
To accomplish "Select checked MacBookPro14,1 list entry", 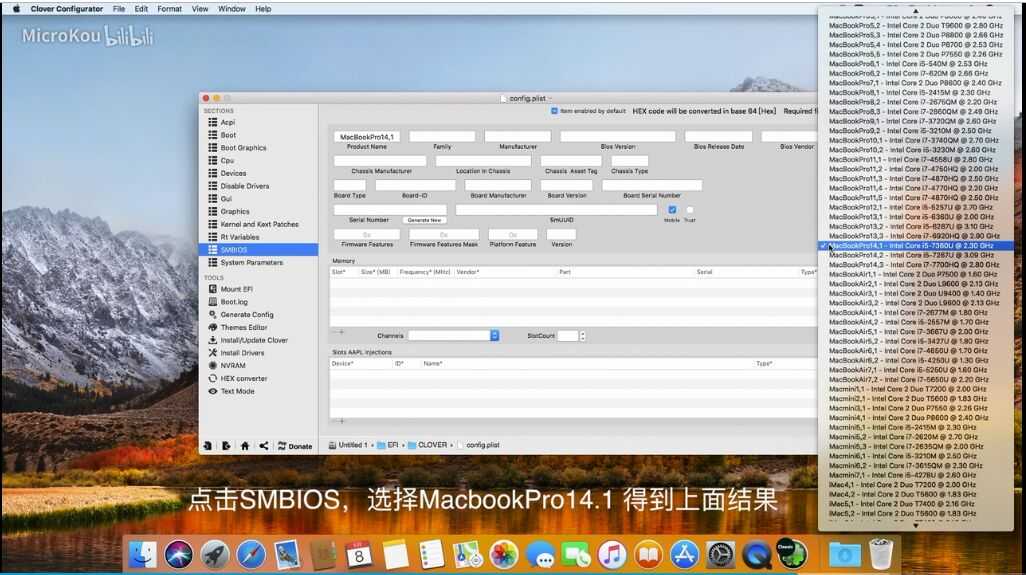I will [x=916, y=246].
